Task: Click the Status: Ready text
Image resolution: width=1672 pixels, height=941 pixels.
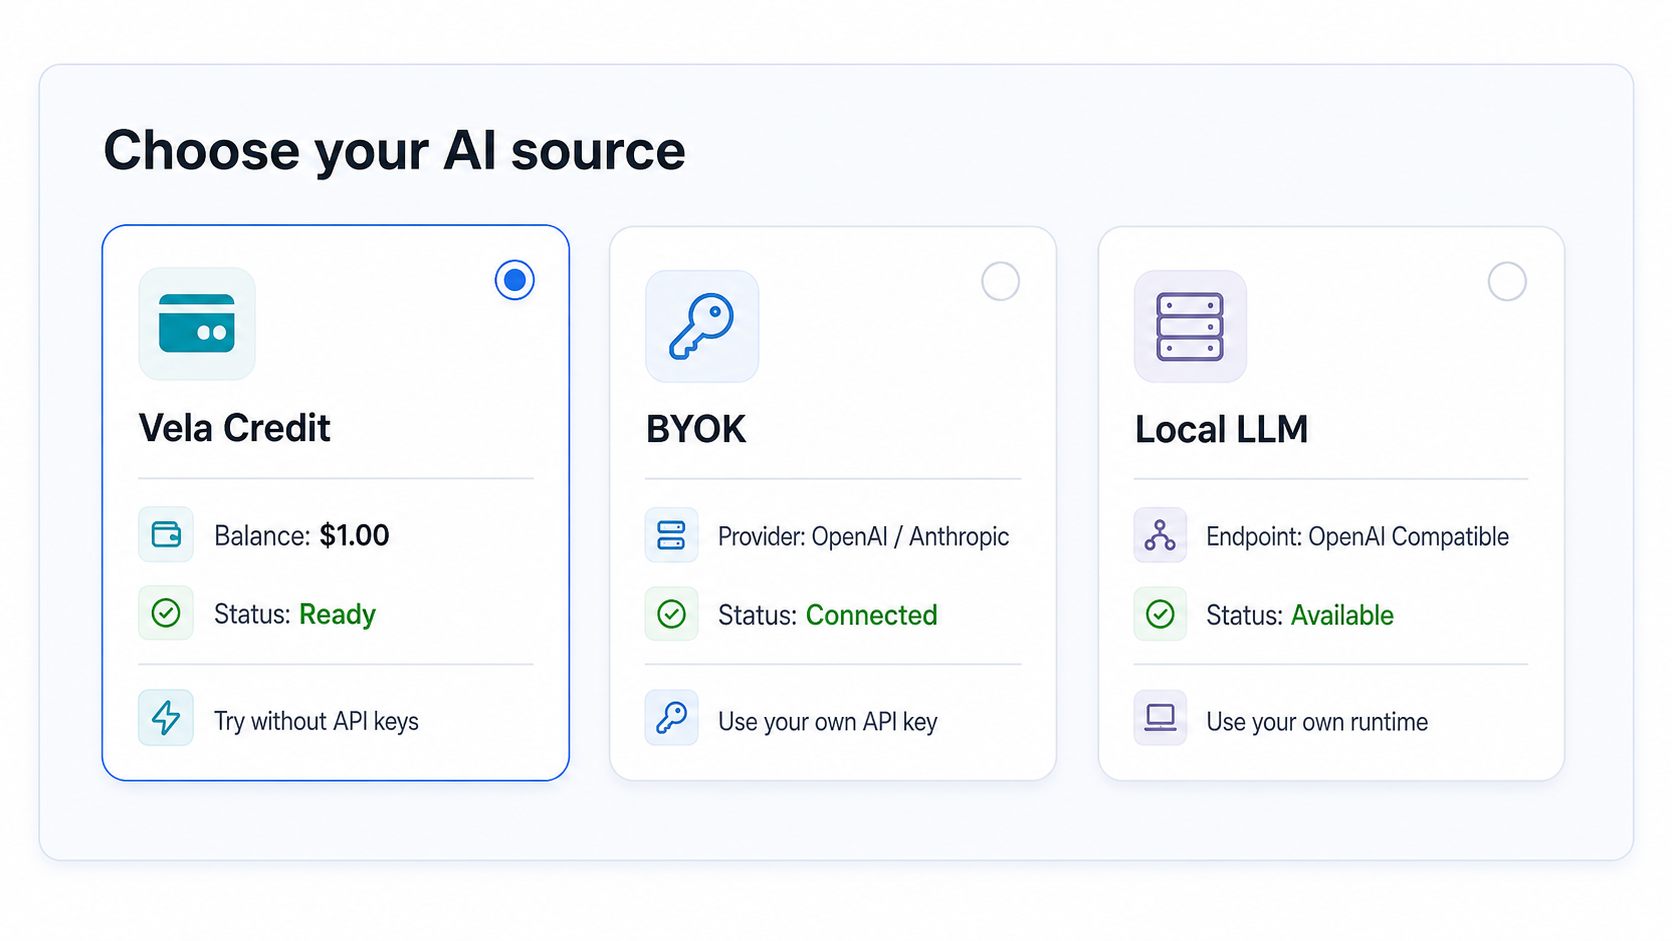Action: (295, 614)
